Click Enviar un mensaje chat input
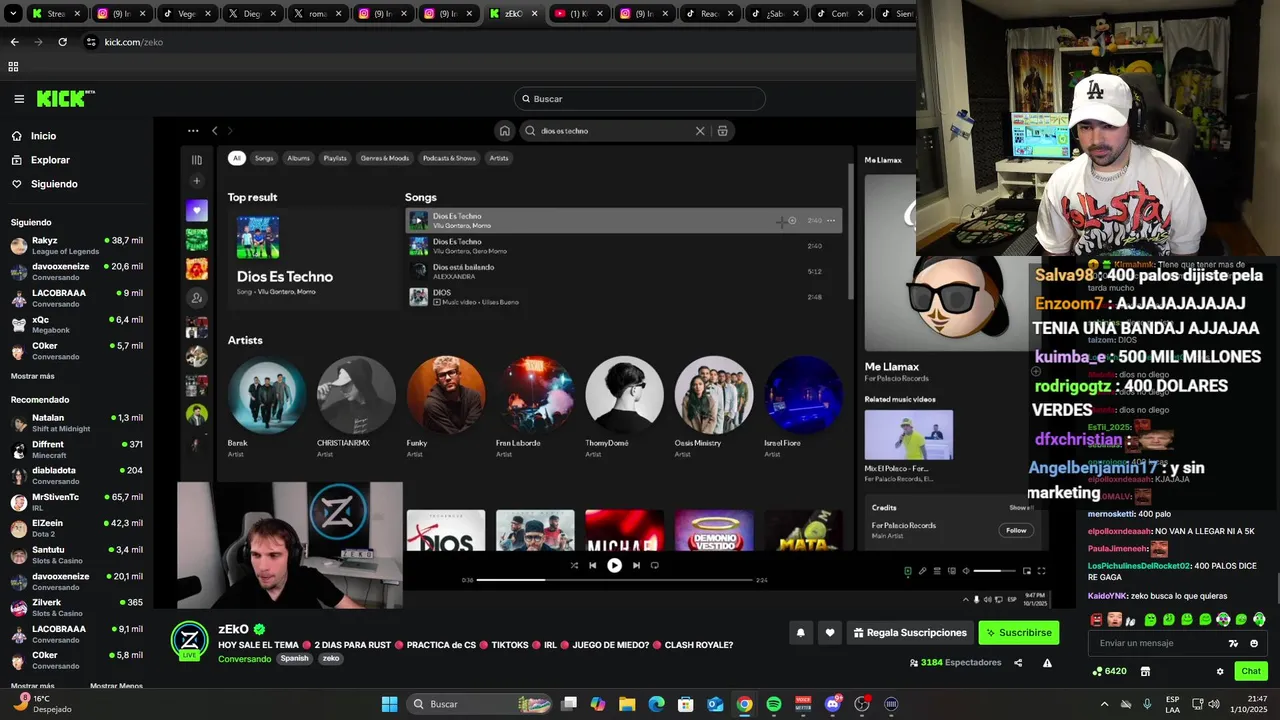This screenshot has height=720, width=1280. coord(1160,643)
